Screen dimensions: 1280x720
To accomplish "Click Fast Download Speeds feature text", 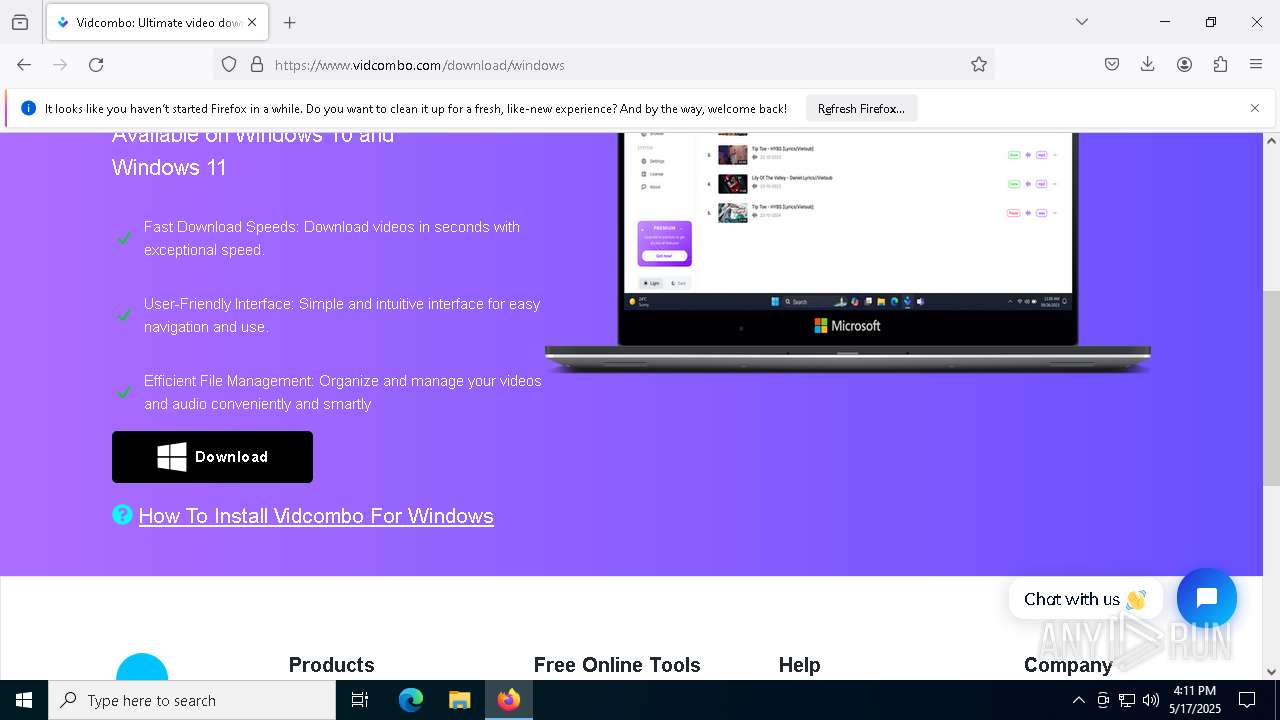I will click(332, 238).
